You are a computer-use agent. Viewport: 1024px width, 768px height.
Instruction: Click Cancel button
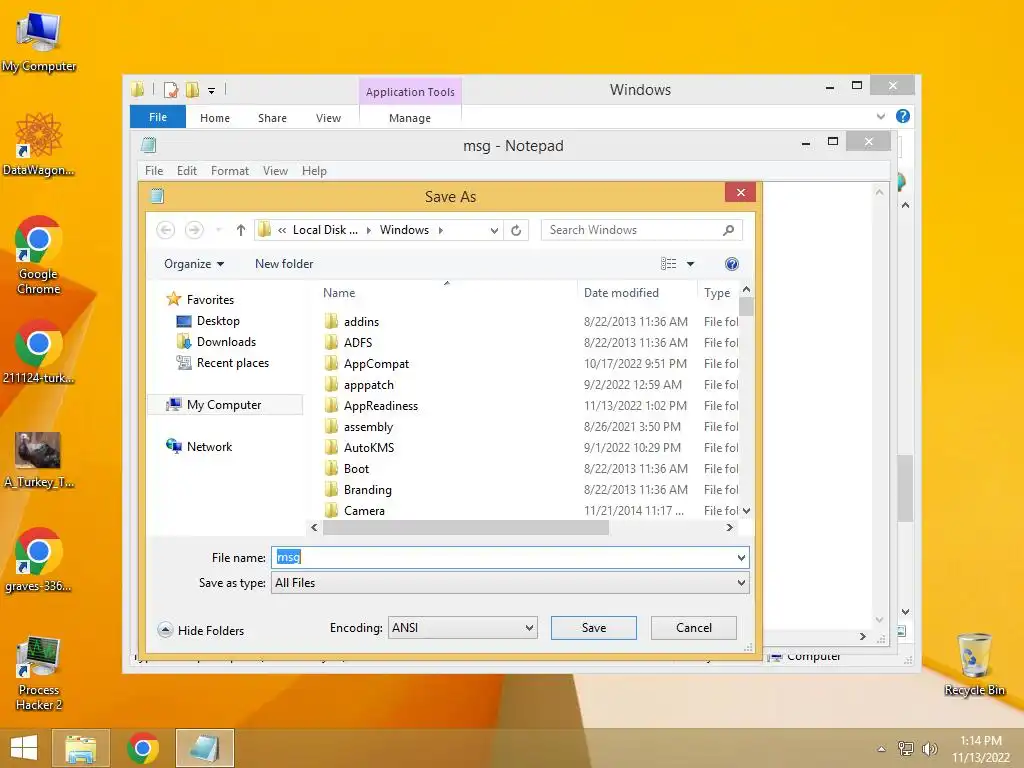click(x=694, y=628)
